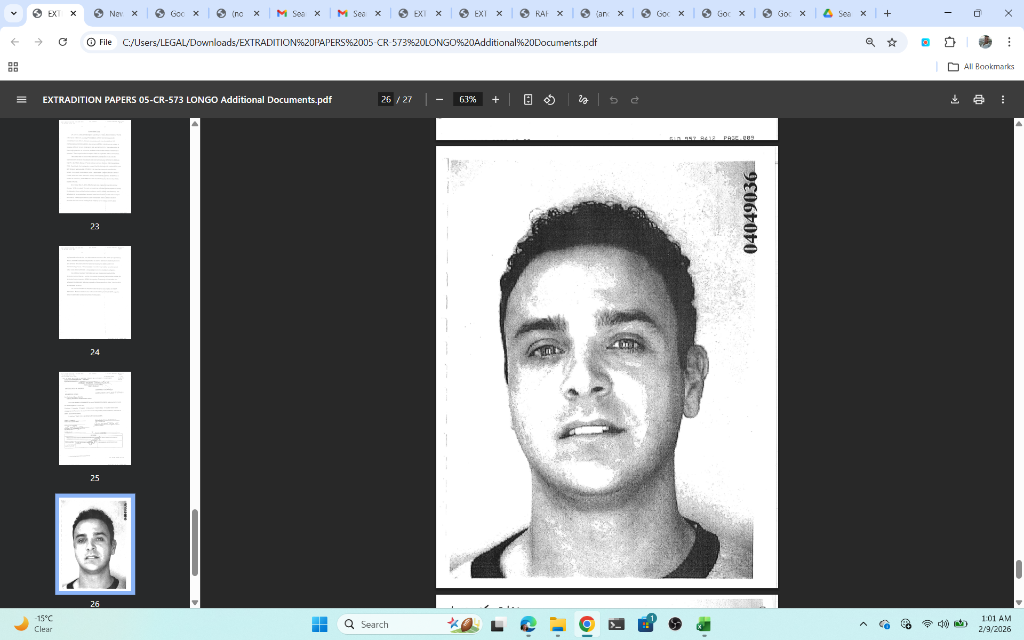Viewport: 1024px width, 640px height.
Task: Edit the 63% zoom level field
Action: click(x=467, y=100)
